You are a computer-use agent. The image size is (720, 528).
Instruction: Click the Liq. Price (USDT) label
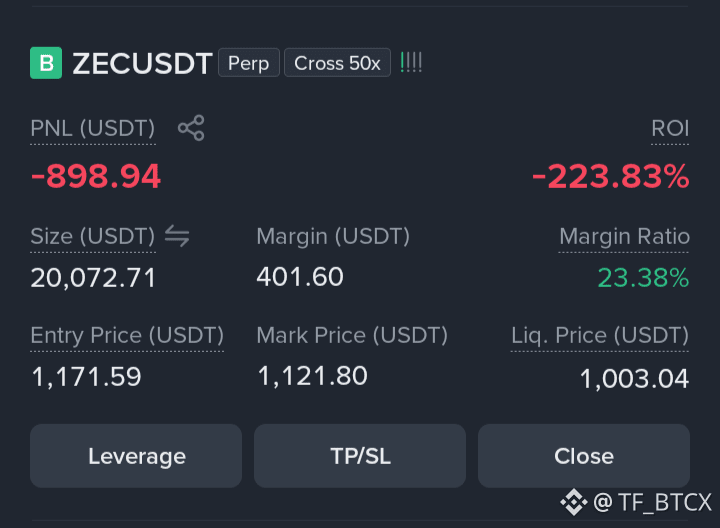pos(600,335)
